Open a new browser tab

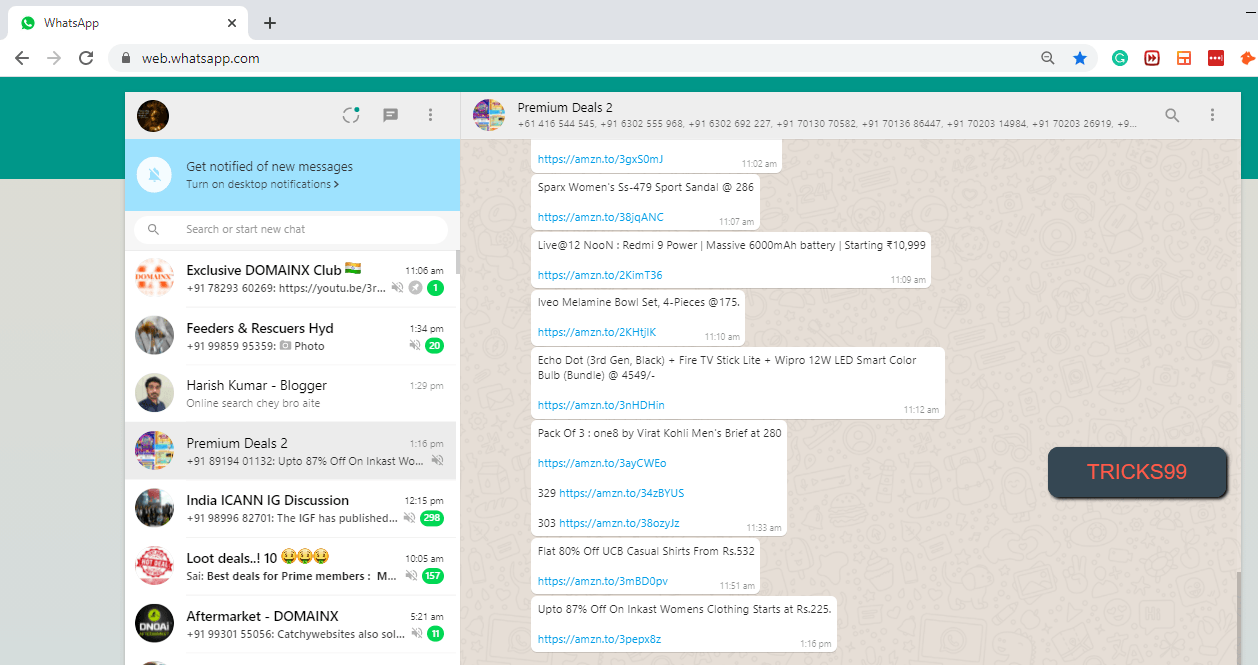pyautogui.click(x=269, y=22)
